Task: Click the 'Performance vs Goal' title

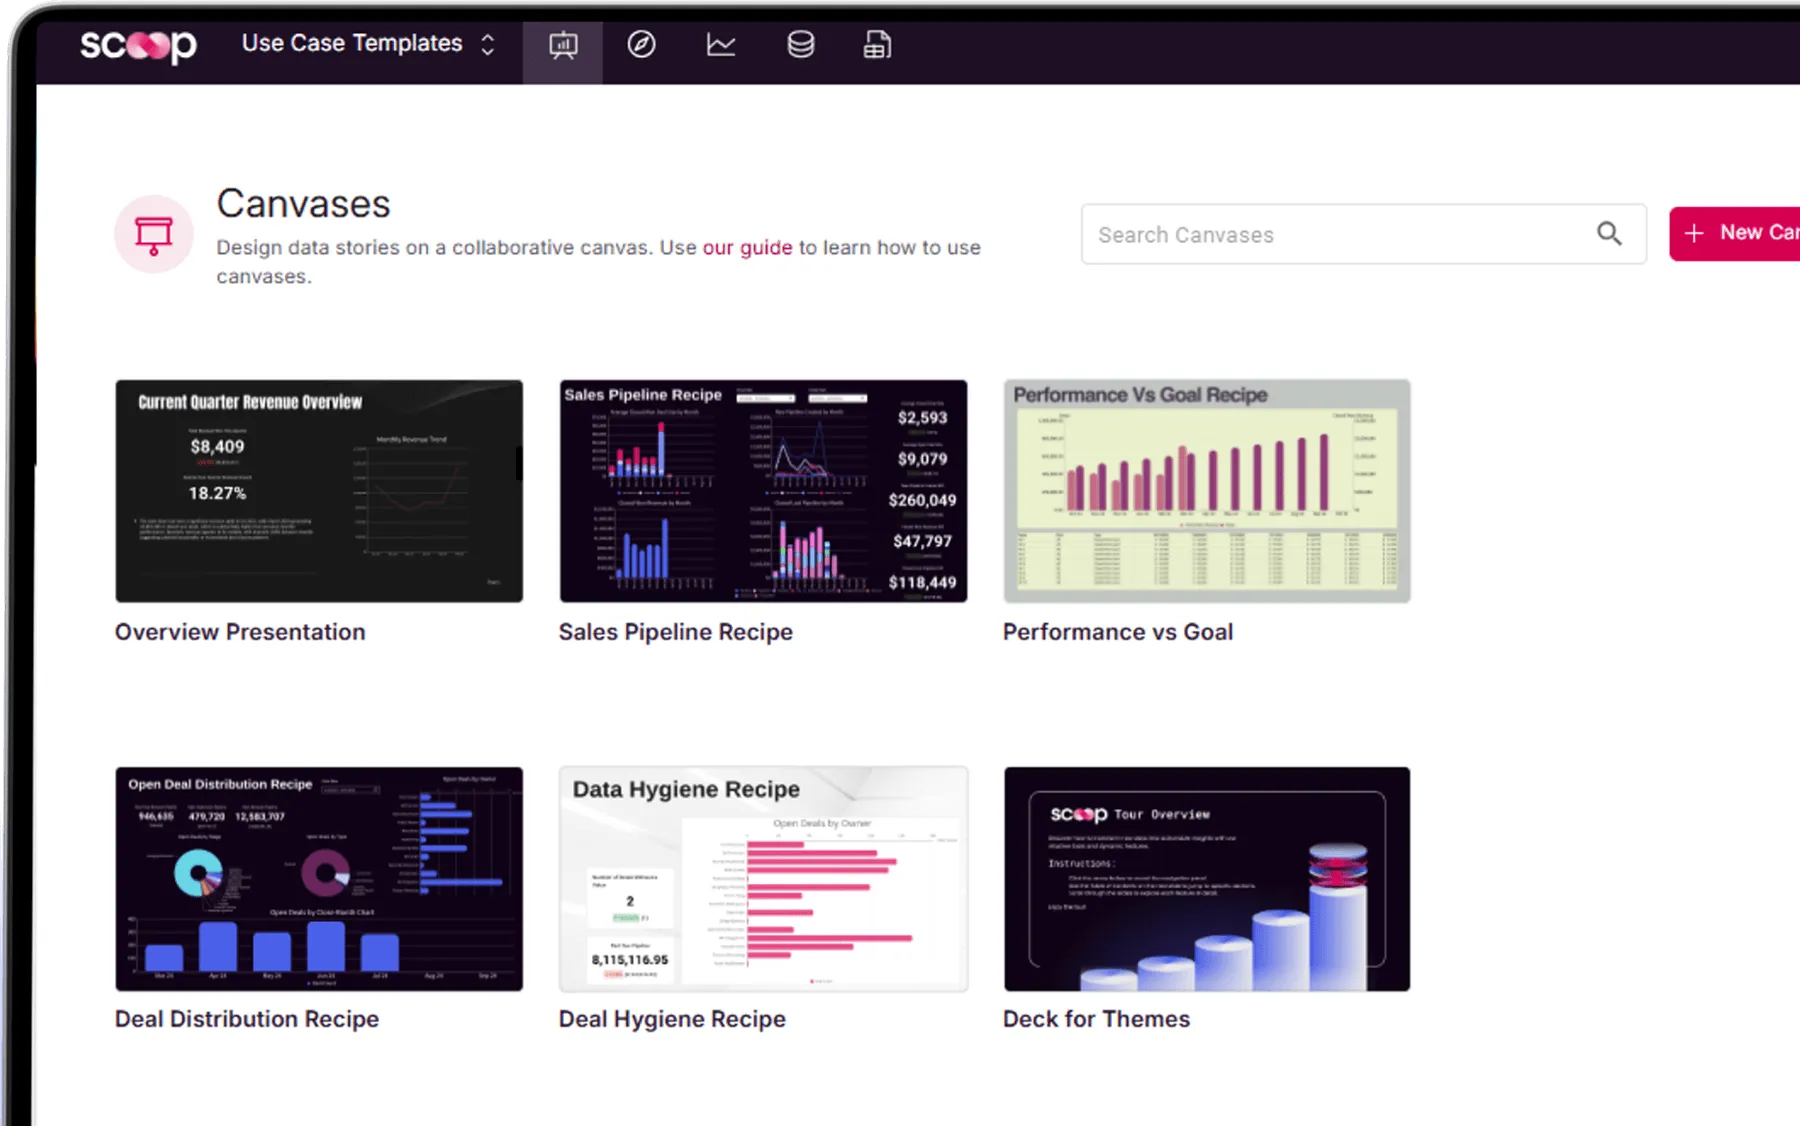Action: pyautogui.click(x=1118, y=632)
